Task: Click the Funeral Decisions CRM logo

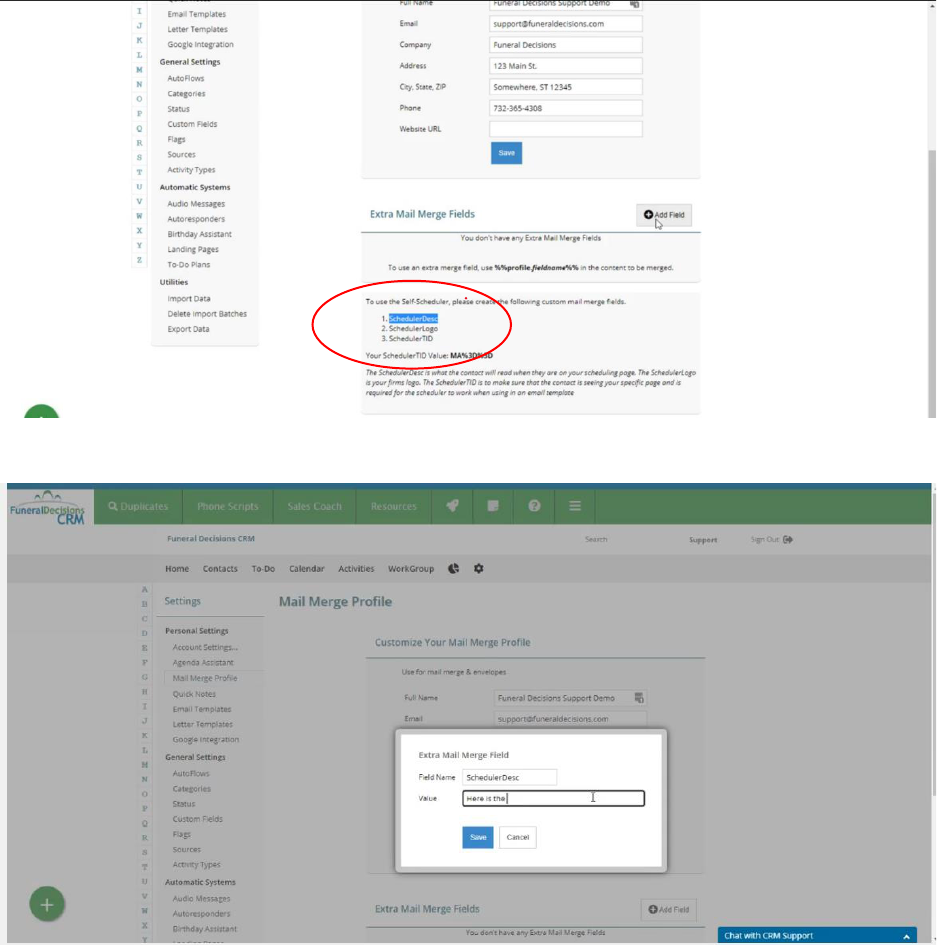Action: pos(48,507)
